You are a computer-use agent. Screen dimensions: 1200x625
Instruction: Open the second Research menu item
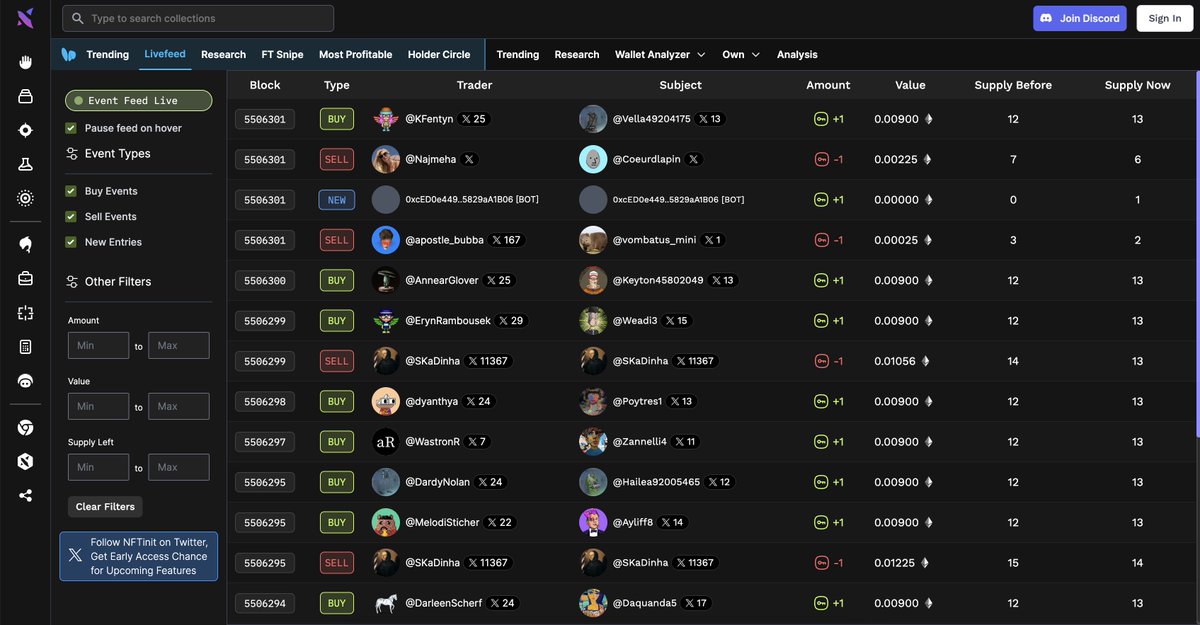click(577, 54)
